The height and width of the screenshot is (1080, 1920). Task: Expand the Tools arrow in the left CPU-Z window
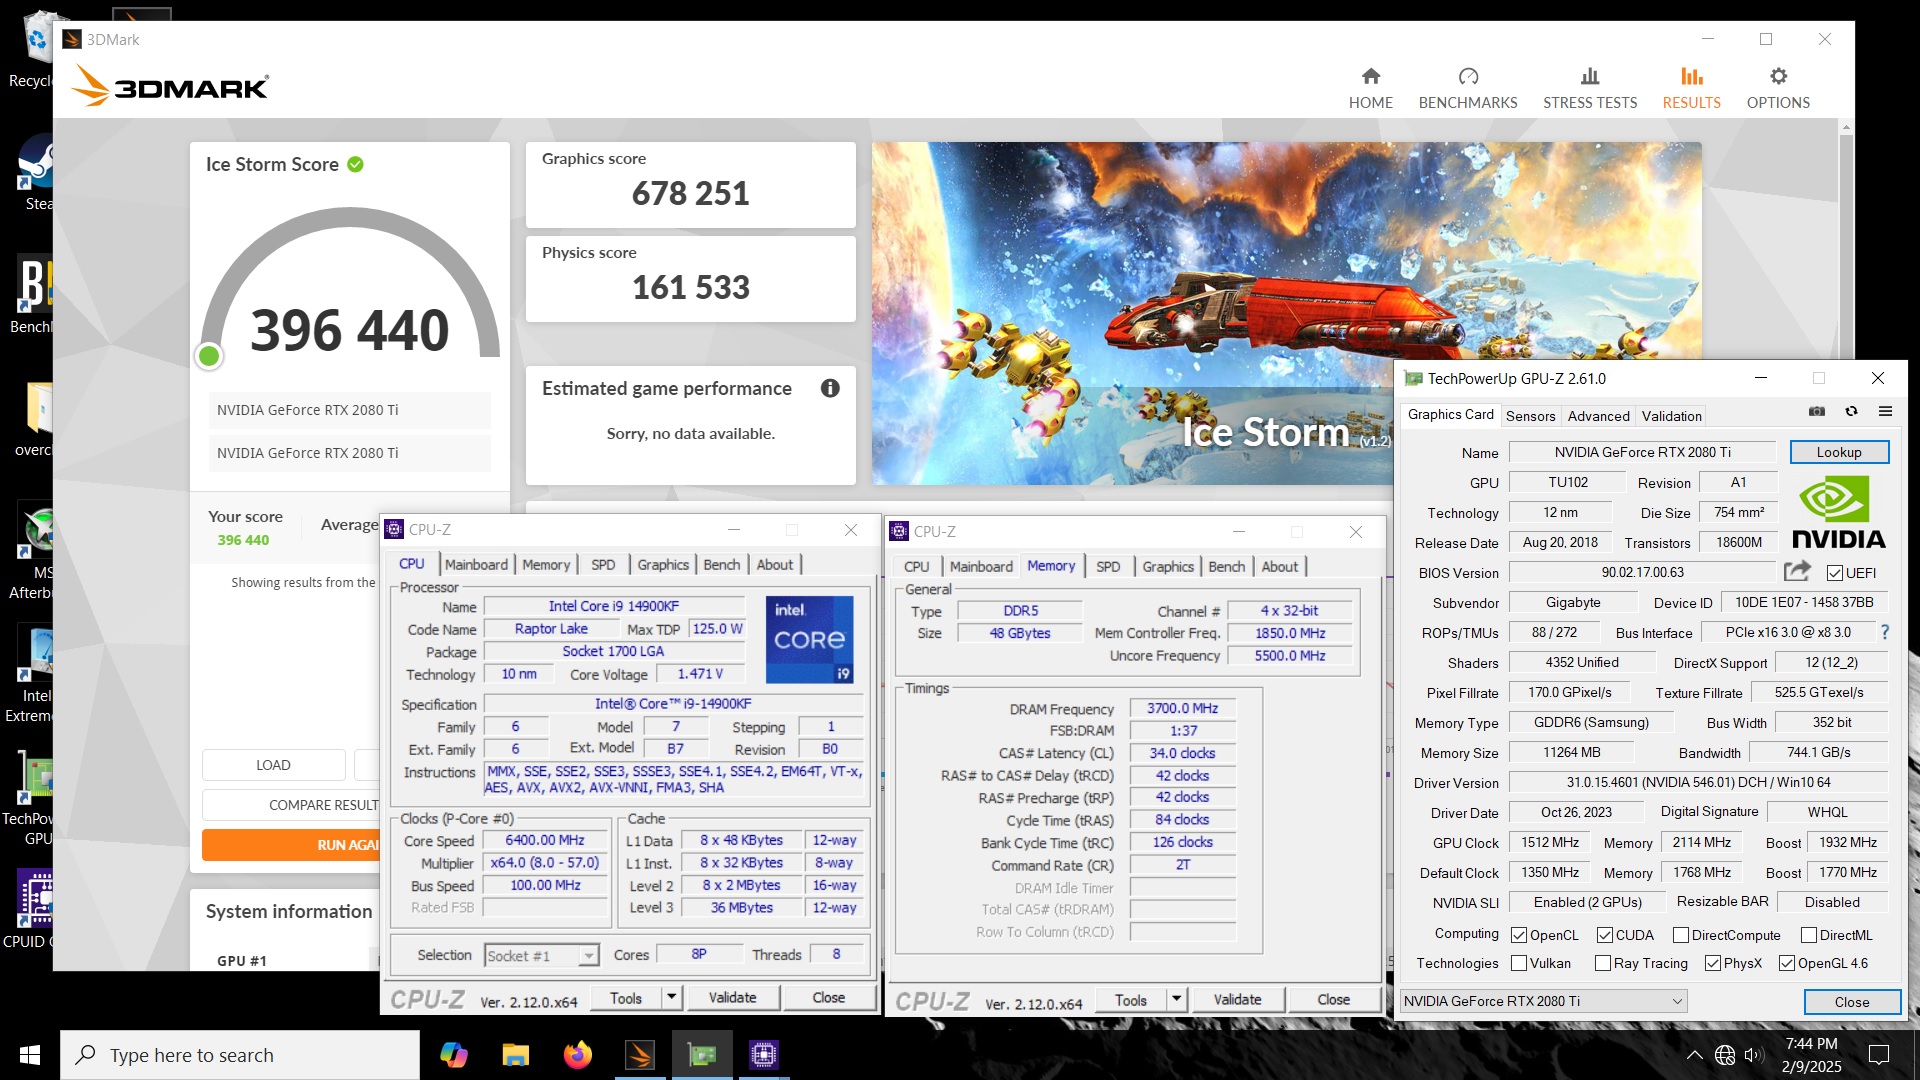(x=672, y=998)
